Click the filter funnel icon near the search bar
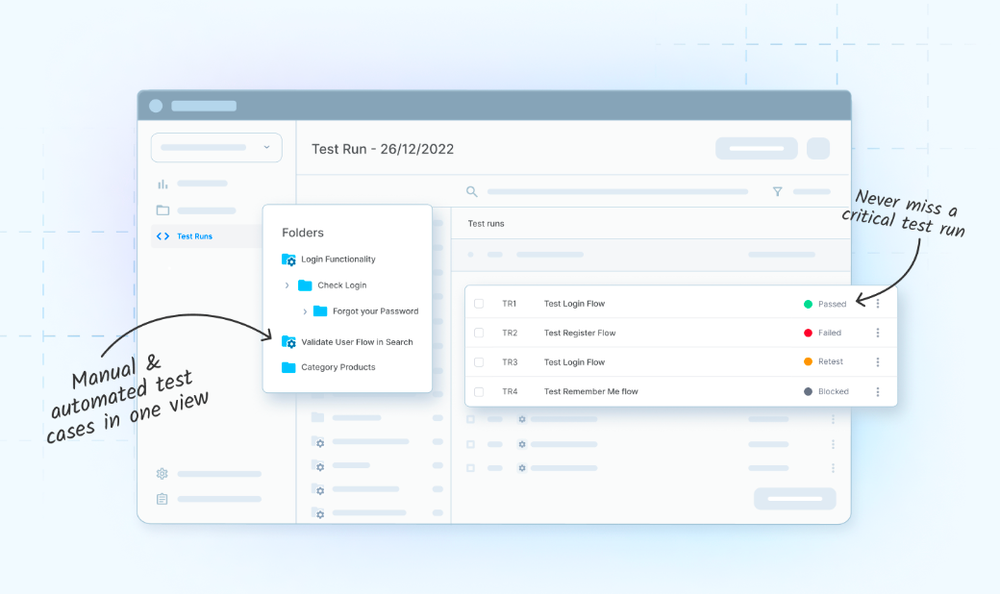 (778, 191)
